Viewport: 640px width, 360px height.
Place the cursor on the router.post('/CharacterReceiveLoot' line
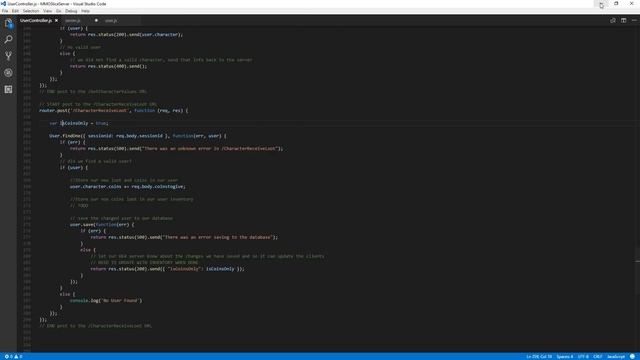pyautogui.click(x=113, y=111)
